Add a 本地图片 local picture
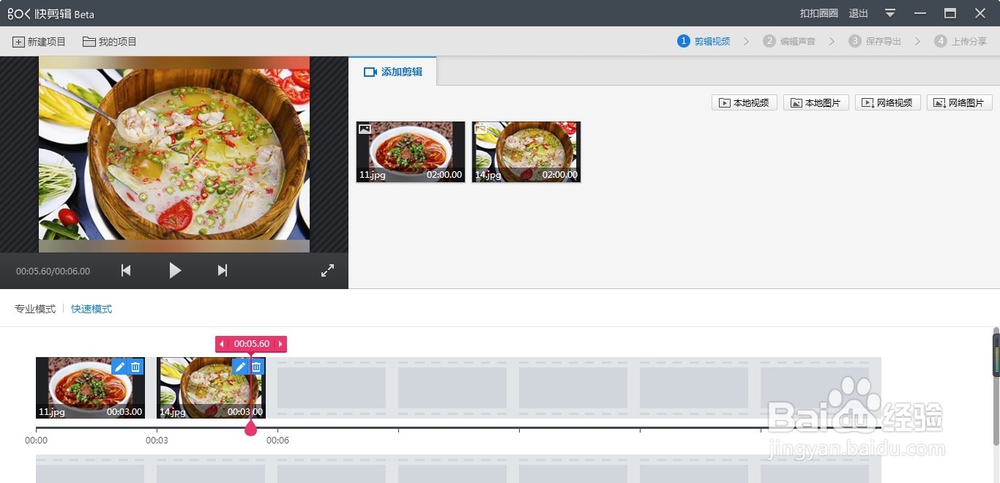Viewport: 1000px width, 483px height. pos(816,103)
